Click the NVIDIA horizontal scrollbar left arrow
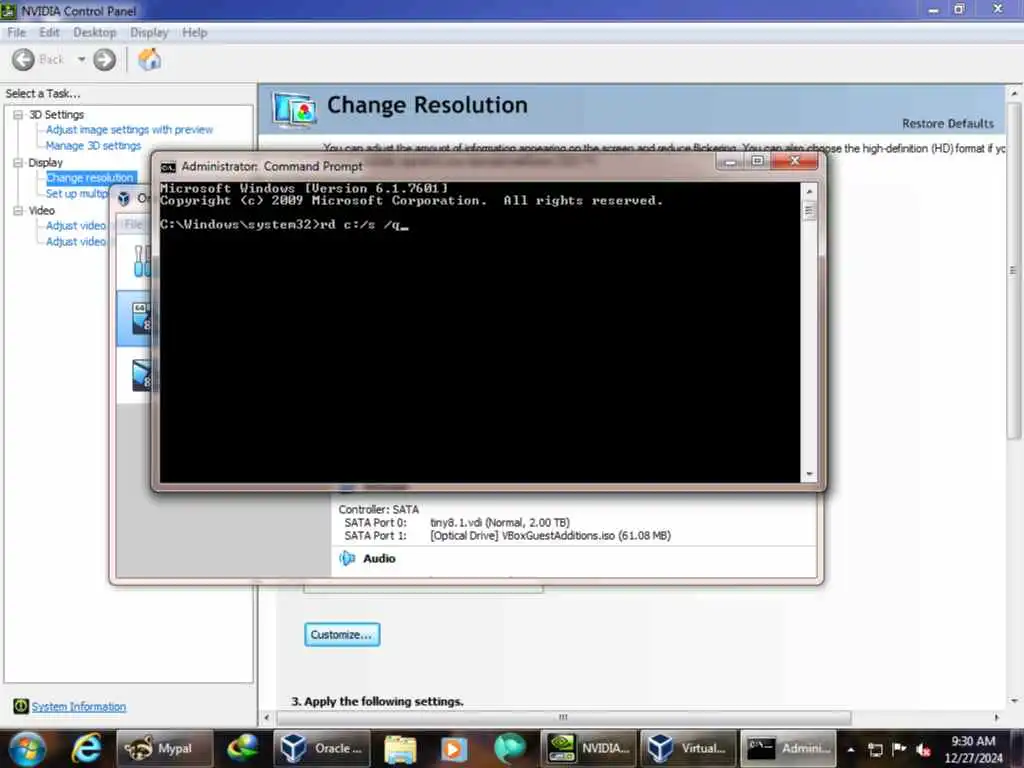 tap(266, 717)
